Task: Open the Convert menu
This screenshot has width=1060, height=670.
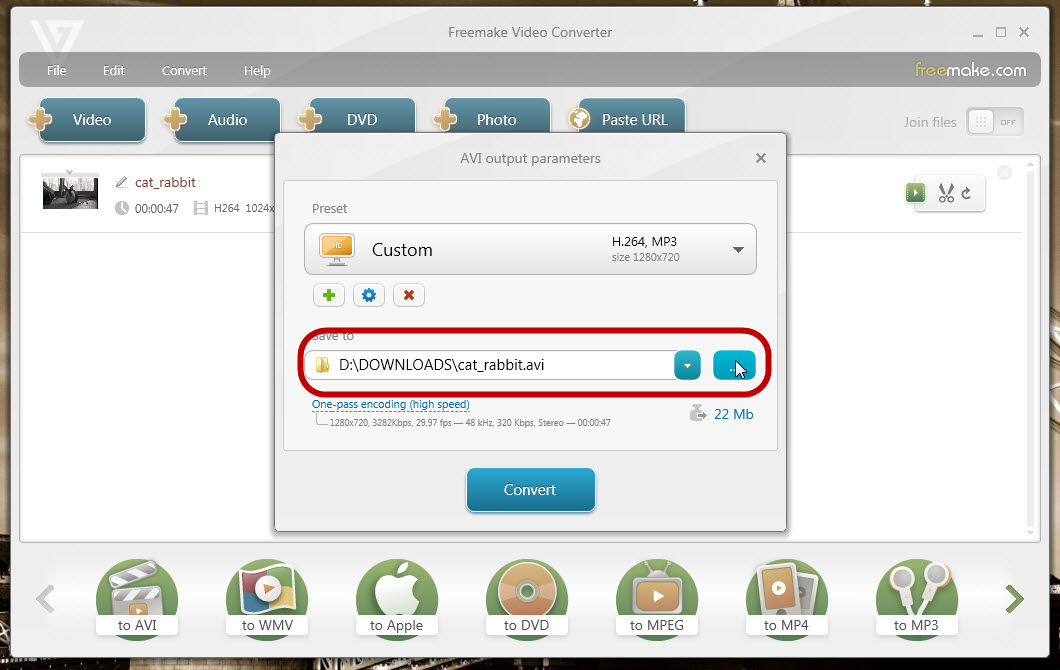Action: pos(184,71)
